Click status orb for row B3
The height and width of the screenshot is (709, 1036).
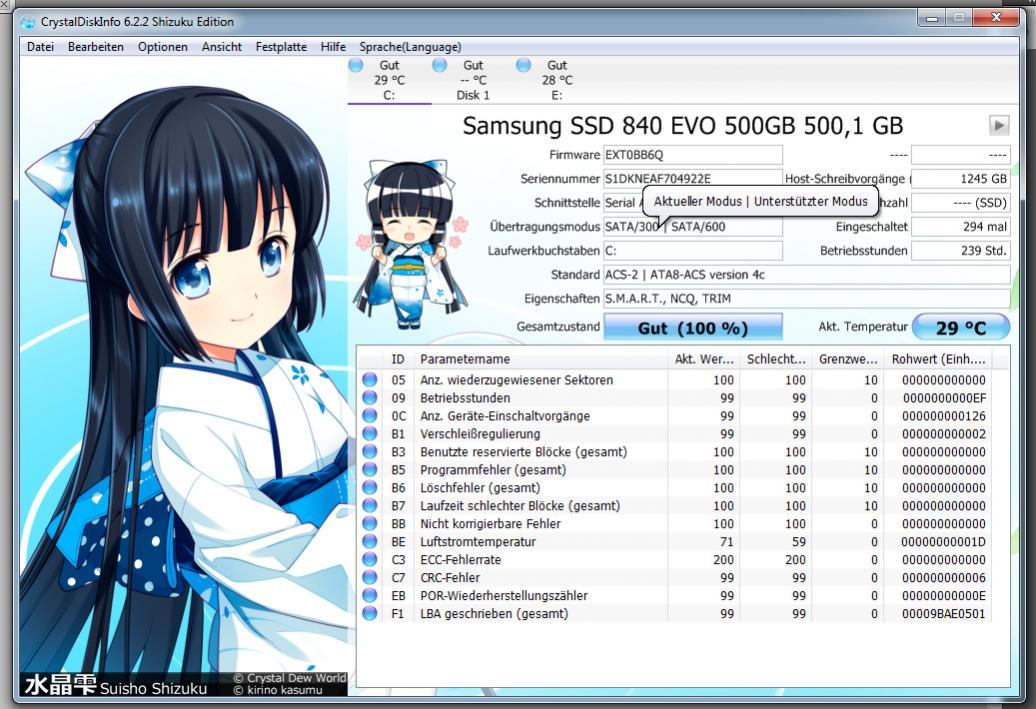(x=369, y=452)
